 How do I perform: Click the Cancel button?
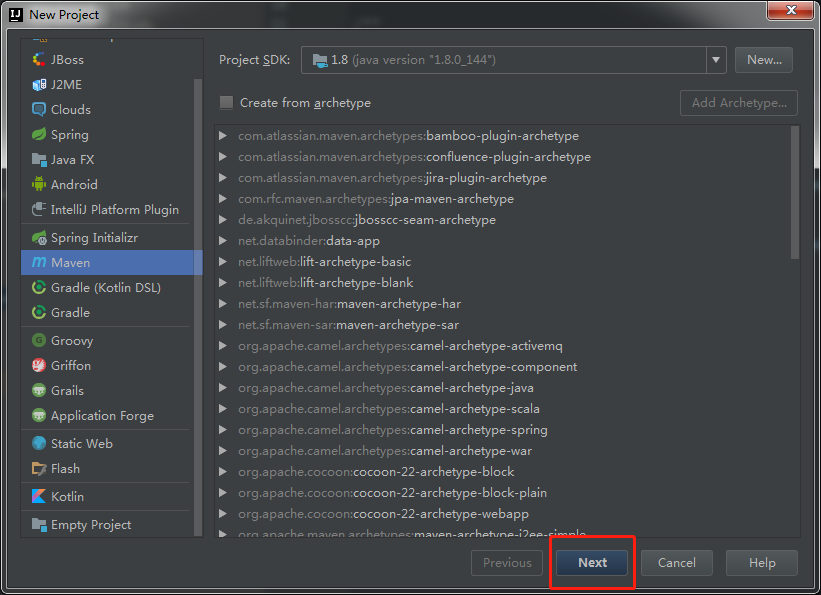tap(676, 563)
